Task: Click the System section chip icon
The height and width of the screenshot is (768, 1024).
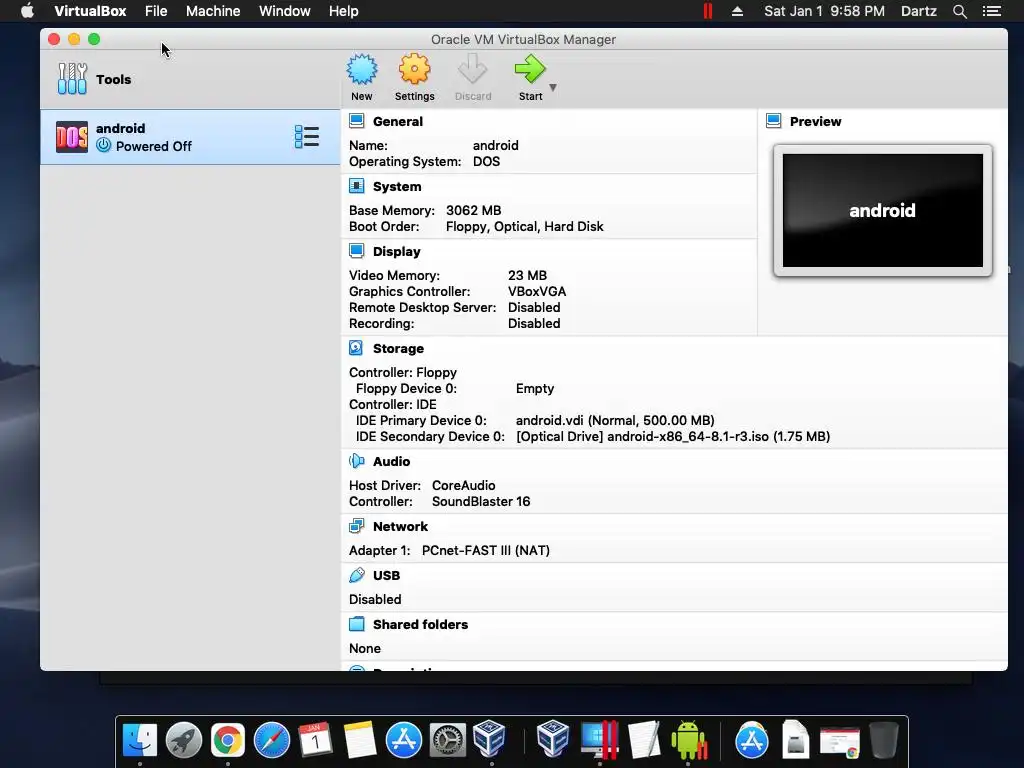Action: 357,186
